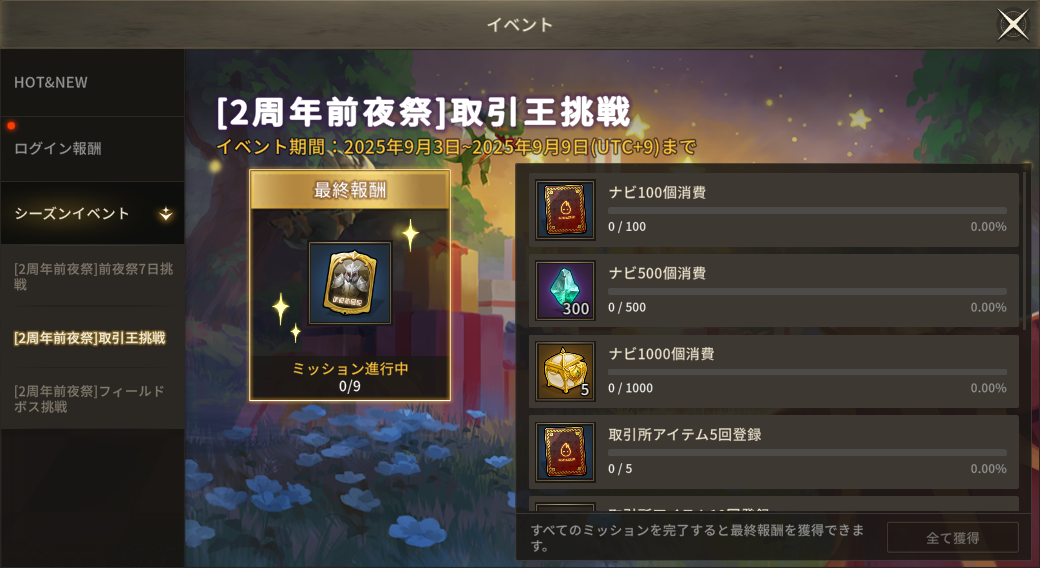This screenshot has width=1040, height=568.
Task: Close the イベント window with the X icon
Action: pos(1013,25)
